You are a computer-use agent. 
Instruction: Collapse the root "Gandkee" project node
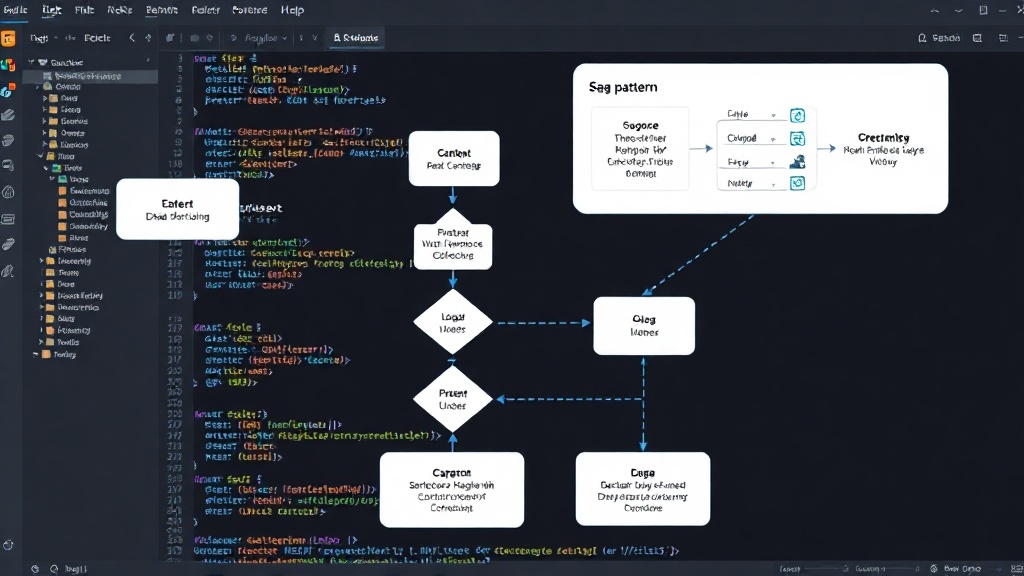[x=31, y=63]
